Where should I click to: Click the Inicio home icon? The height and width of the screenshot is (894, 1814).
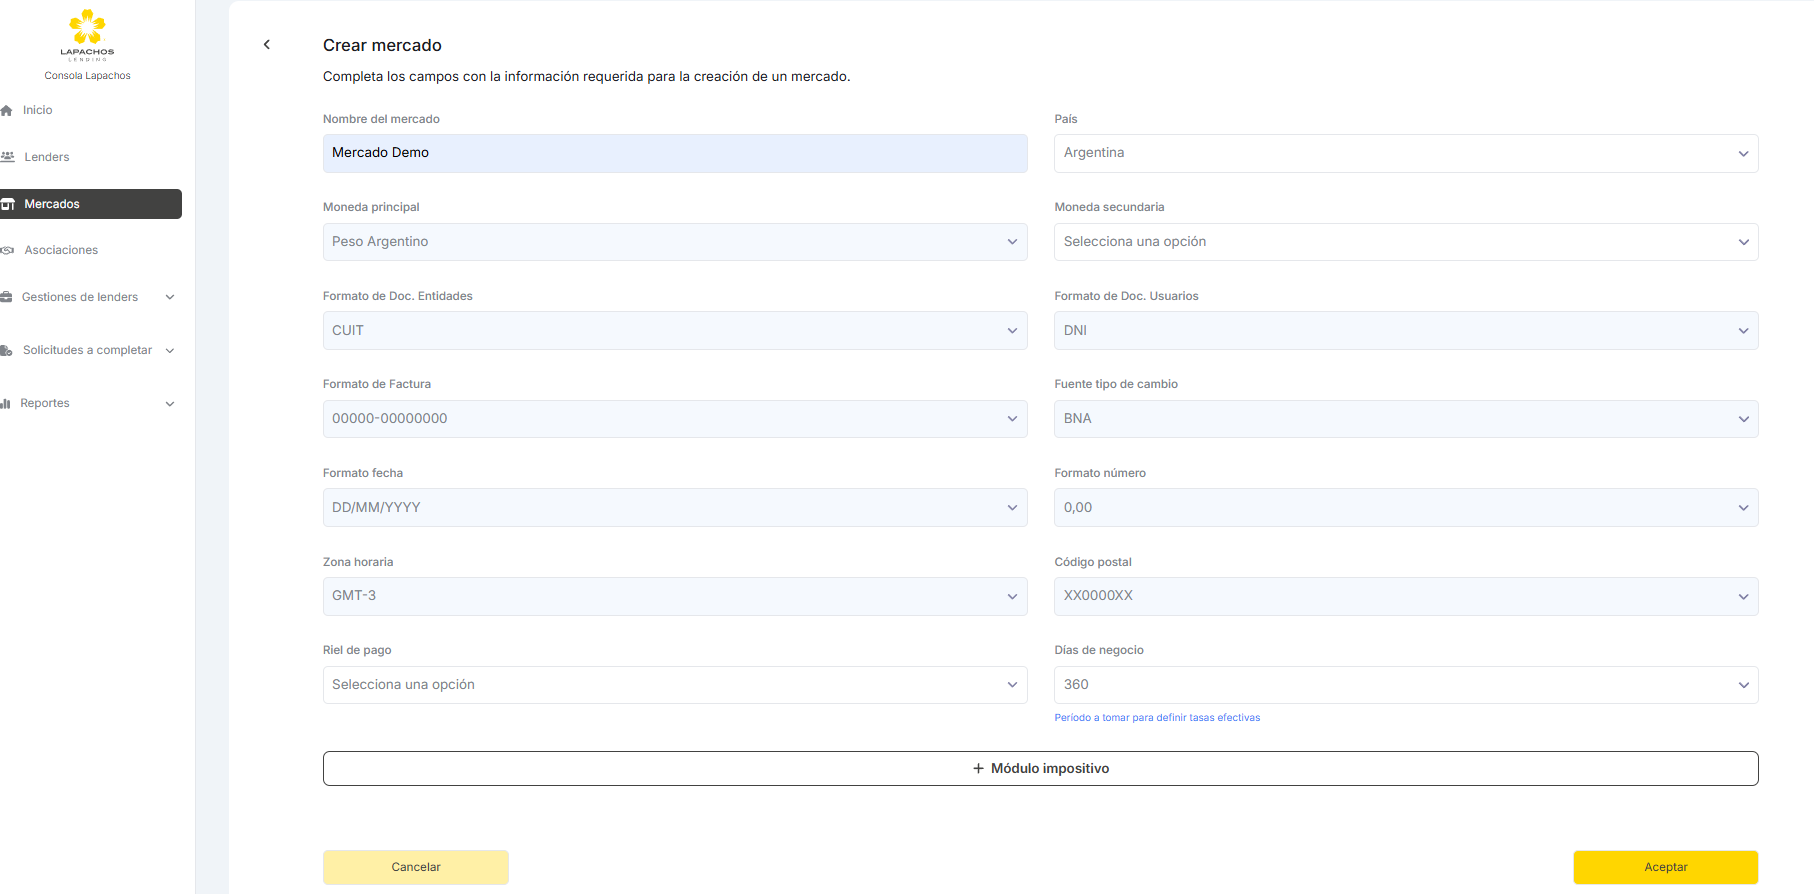[x=7, y=111]
